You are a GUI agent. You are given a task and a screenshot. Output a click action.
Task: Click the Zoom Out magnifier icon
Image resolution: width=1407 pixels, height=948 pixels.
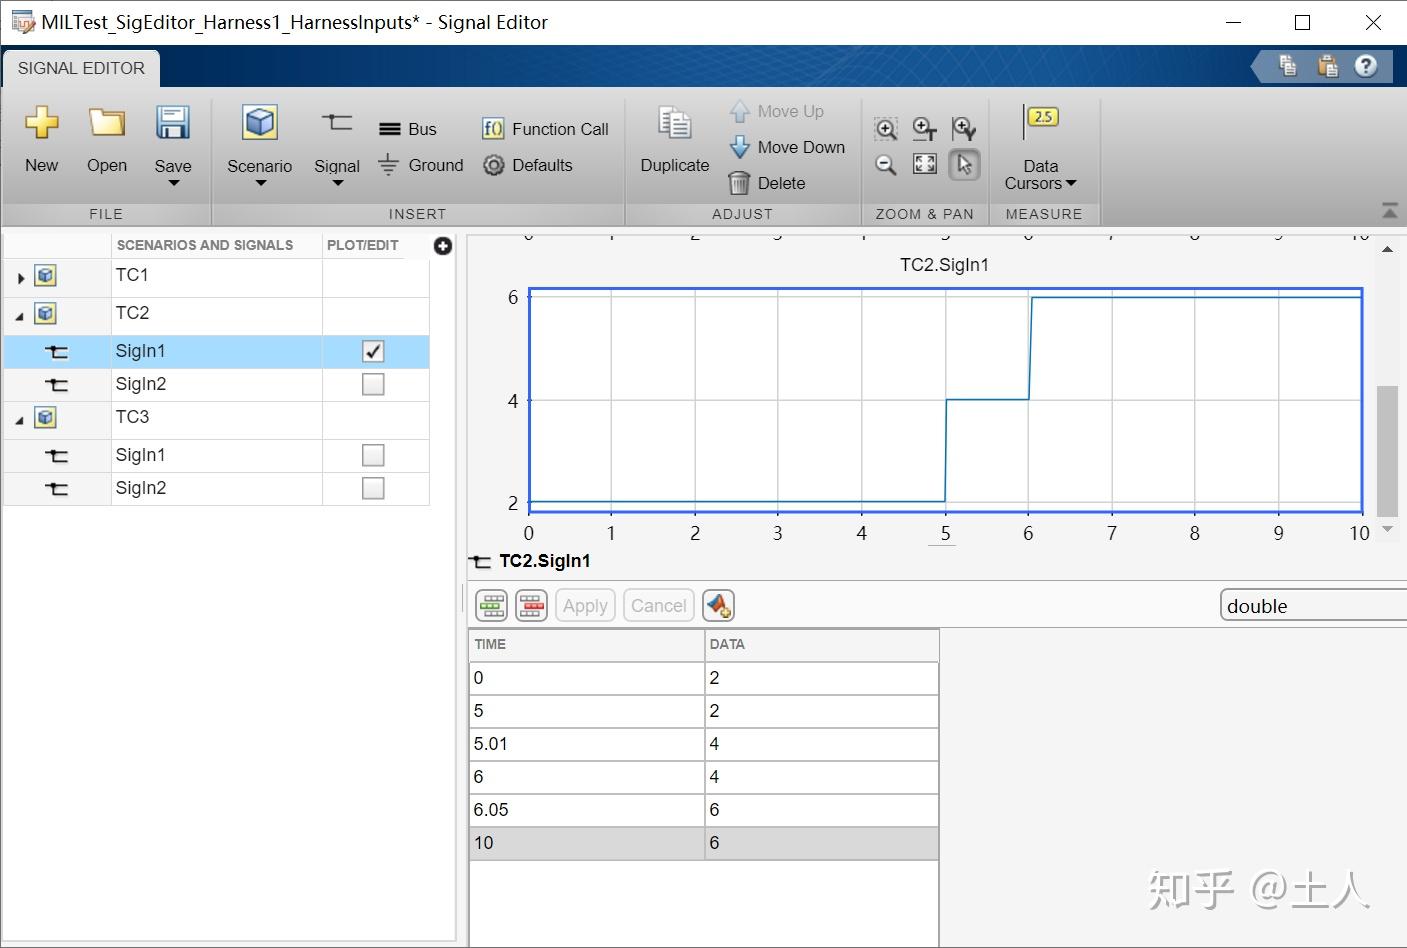tap(885, 164)
